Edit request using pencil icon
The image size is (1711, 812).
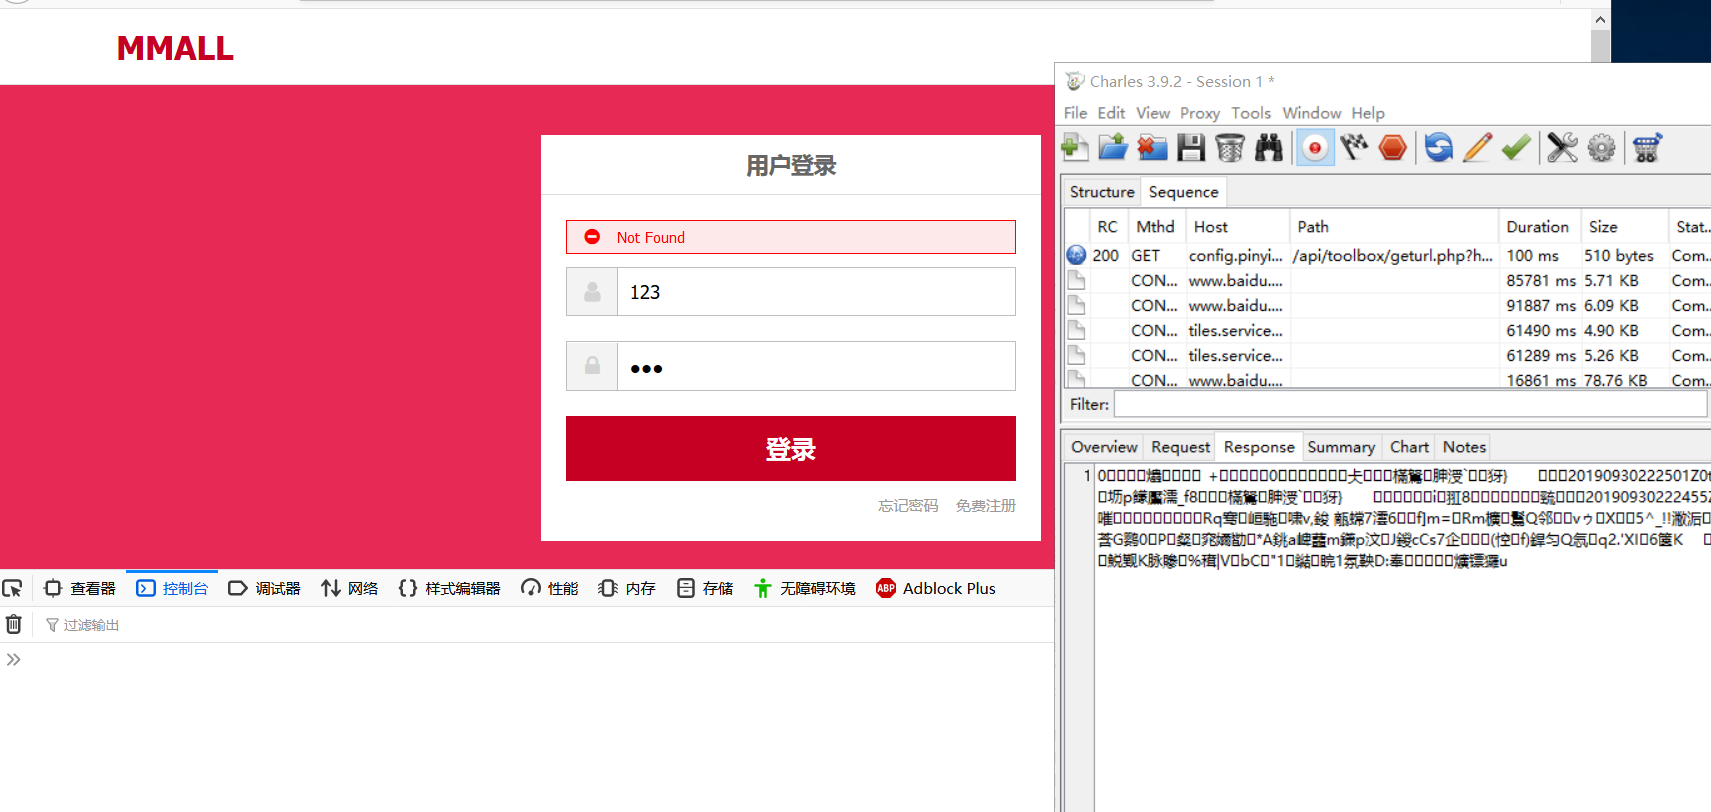(x=1477, y=148)
